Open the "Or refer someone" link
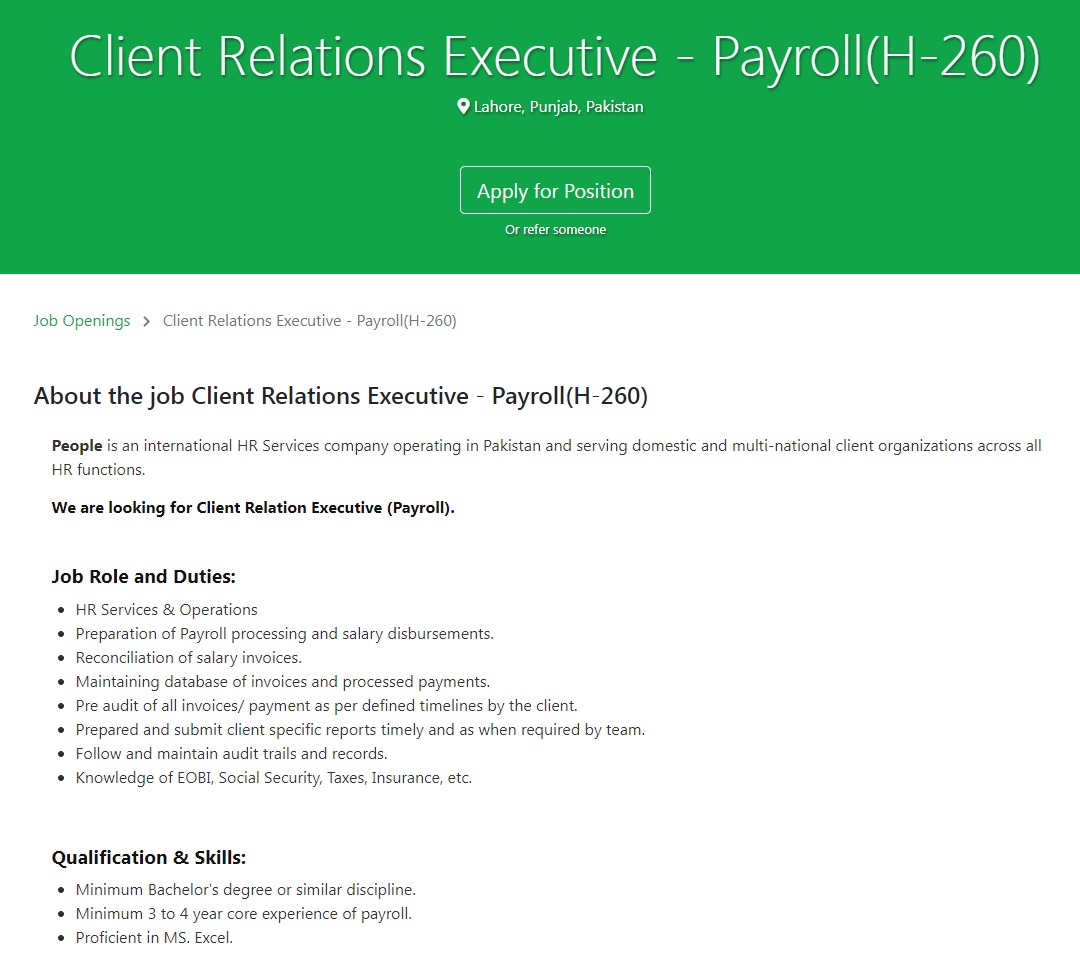Image resolution: width=1080 pixels, height=966 pixels. pos(555,230)
